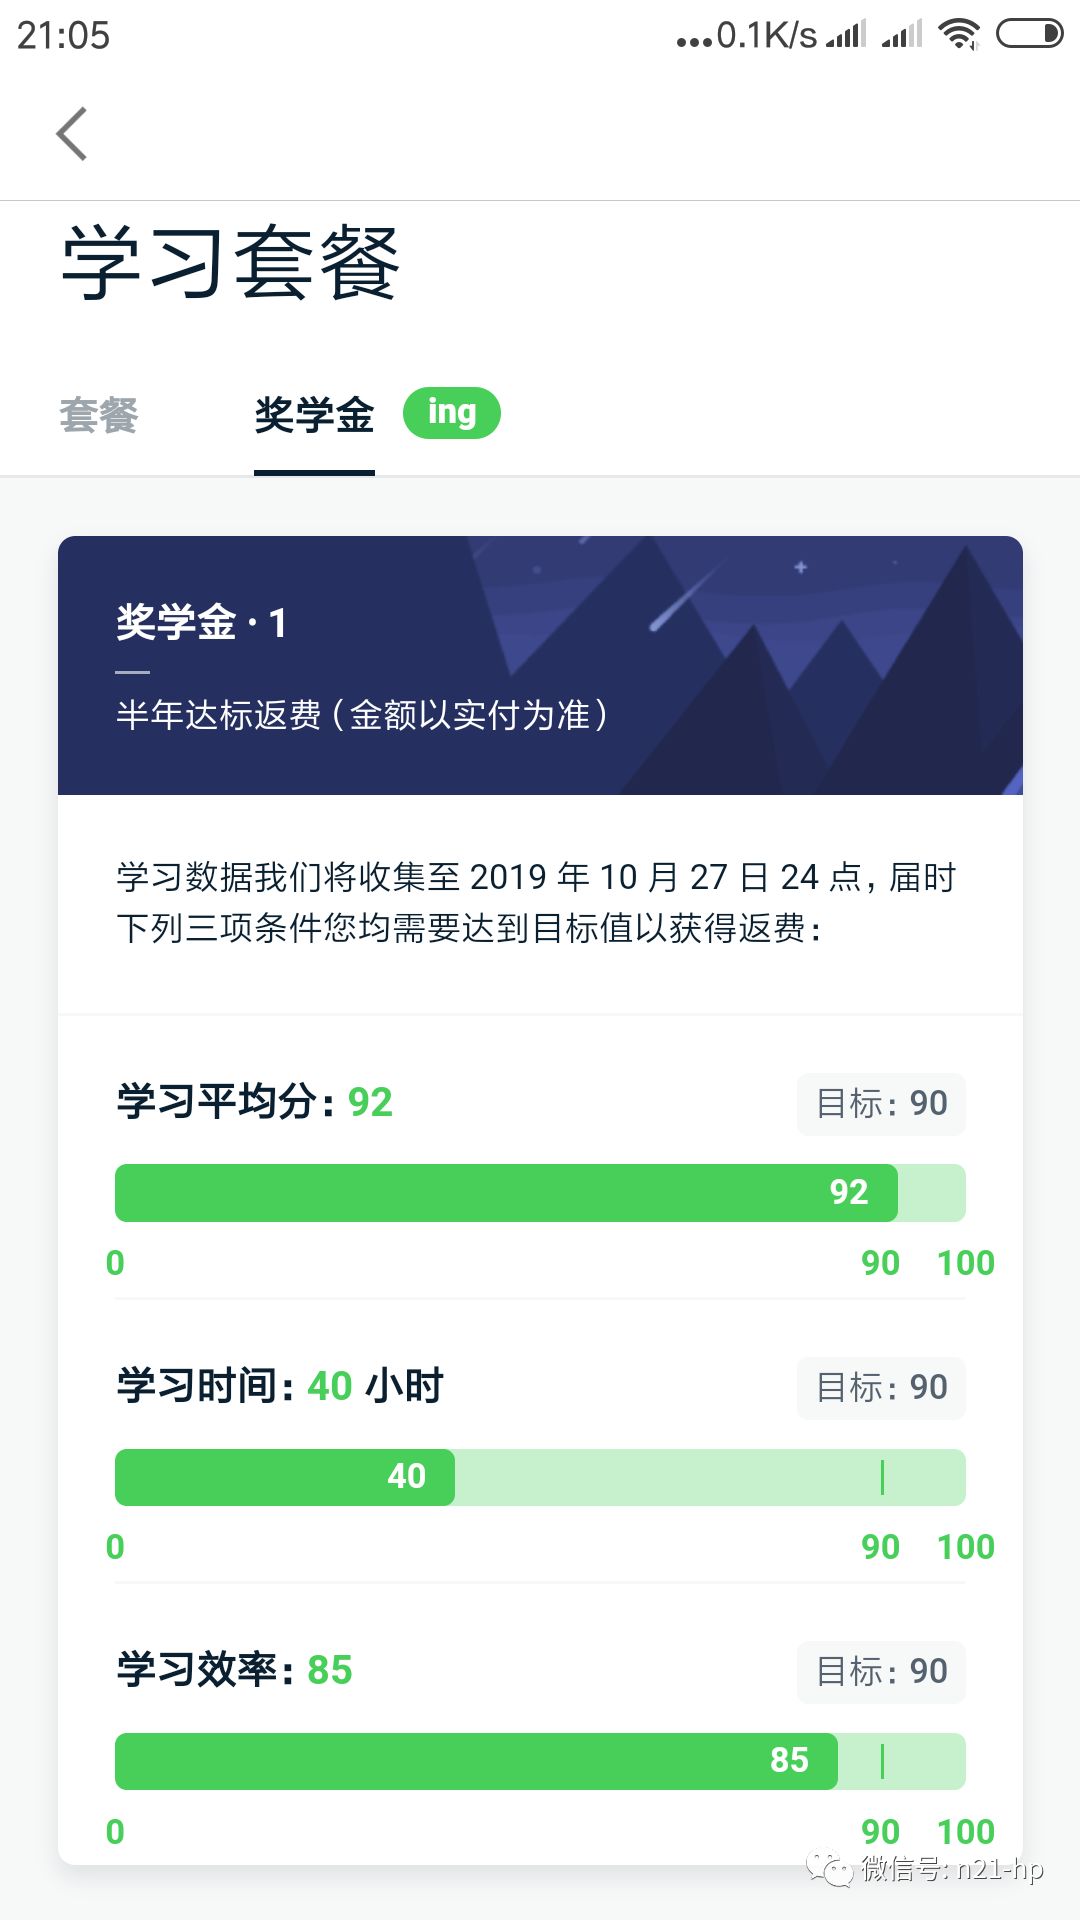Click the 学习时间 progress bar at 40
Viewport: 1080px width, 1920px height.
point(540,1476)
